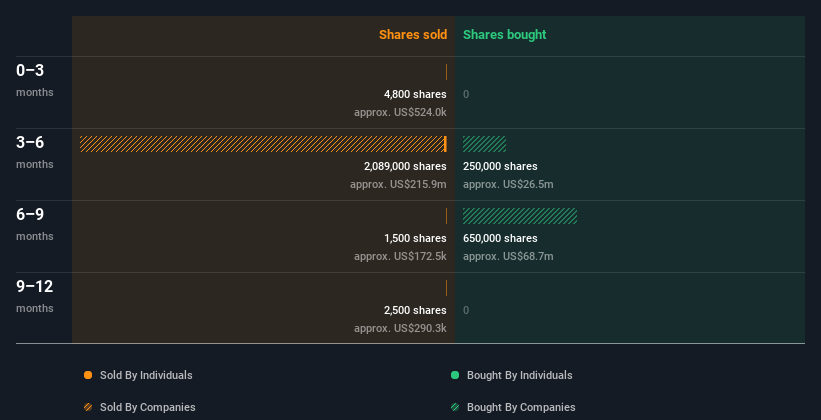The height and width of the screenshot is (420, 821).
Task: Click the 650,000 shares value
Action: (500, 238)
